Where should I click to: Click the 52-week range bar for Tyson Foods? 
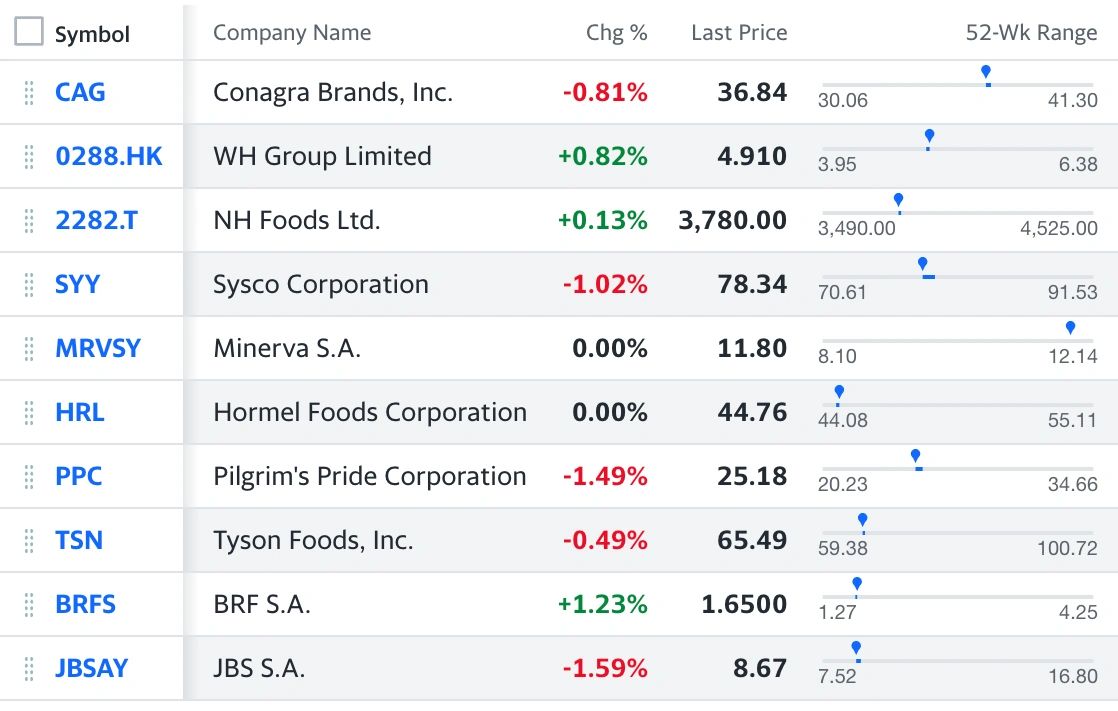click(958, 533)
